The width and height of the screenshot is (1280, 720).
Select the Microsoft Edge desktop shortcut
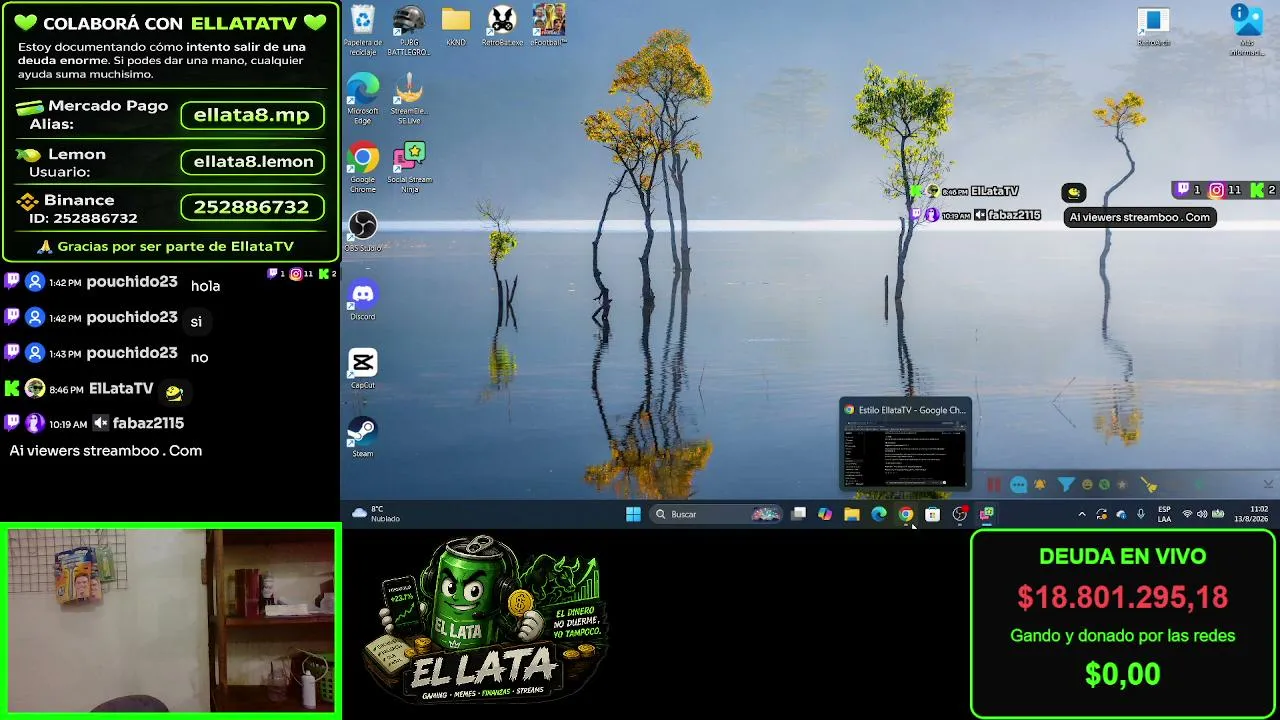(x=362, y=99)
